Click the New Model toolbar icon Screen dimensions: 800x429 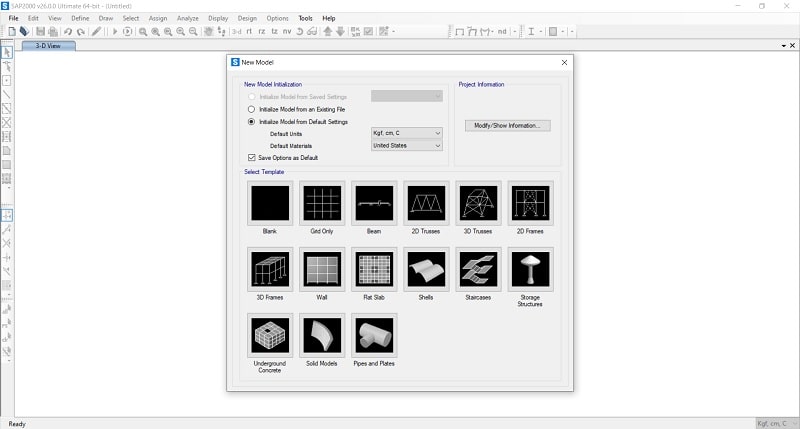[x=10, y=32]
